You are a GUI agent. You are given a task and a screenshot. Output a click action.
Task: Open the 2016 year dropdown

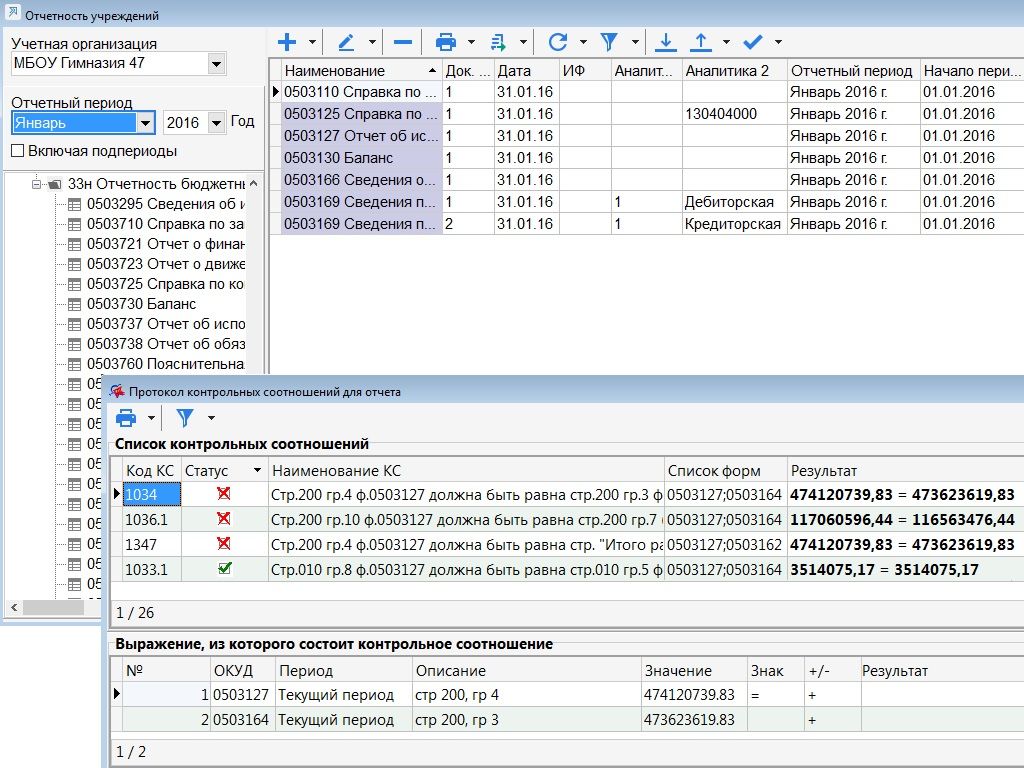tap(216, 123)
